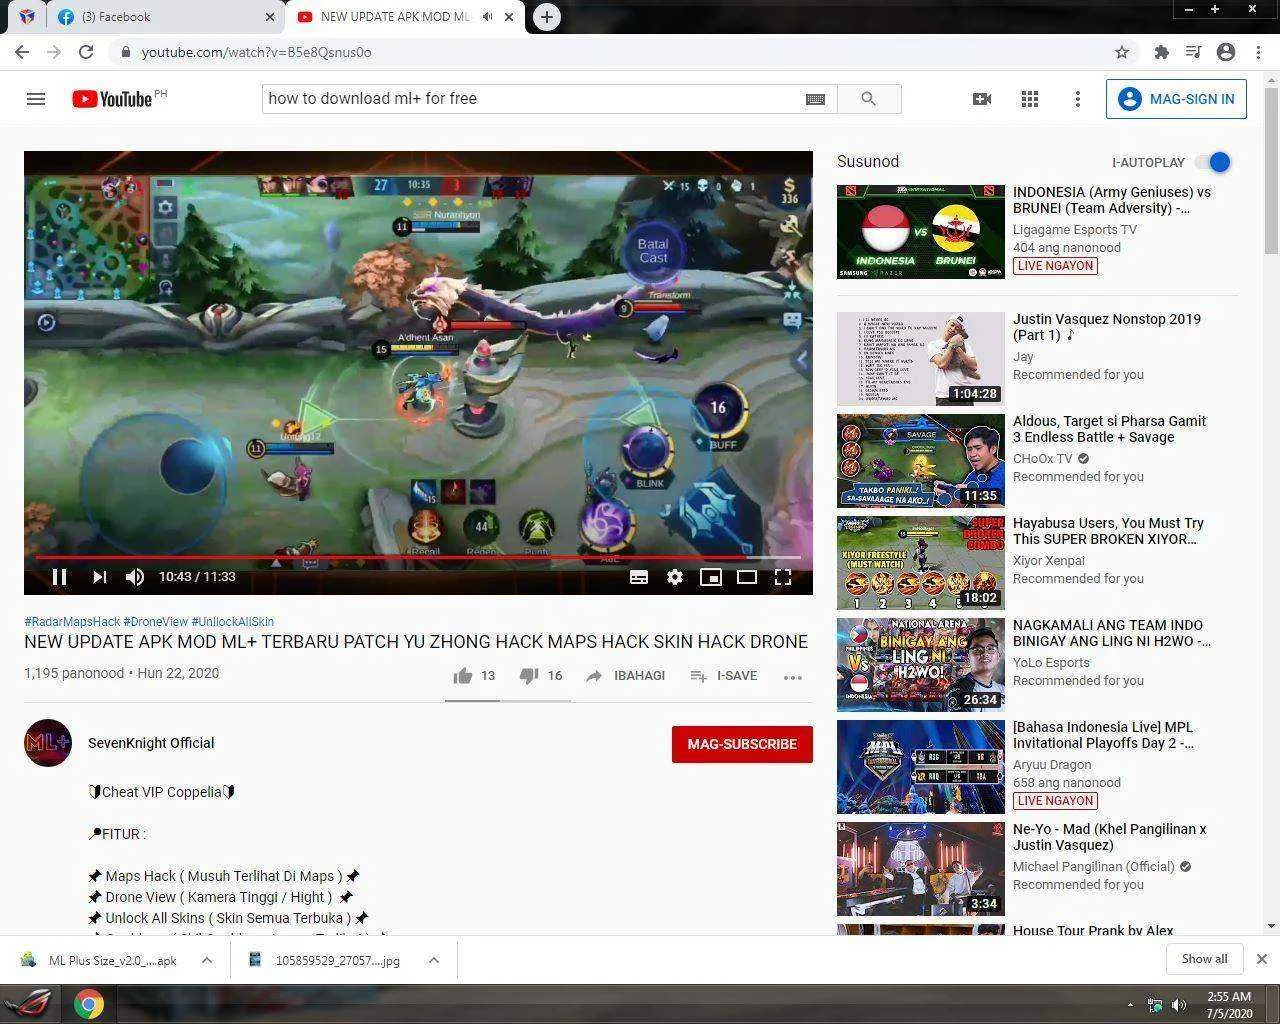Open Chrome extensions puzzle icon
The height and width of the screenshot is (1024, 1280).
pyautogui.click(x=1161, y=52)
